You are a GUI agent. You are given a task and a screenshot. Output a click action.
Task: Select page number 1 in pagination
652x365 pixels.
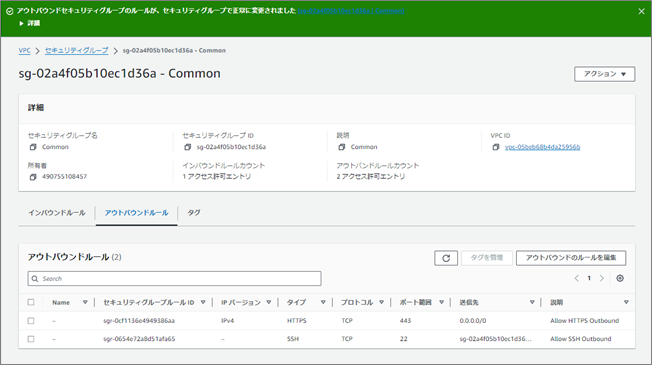pos(589,279)
